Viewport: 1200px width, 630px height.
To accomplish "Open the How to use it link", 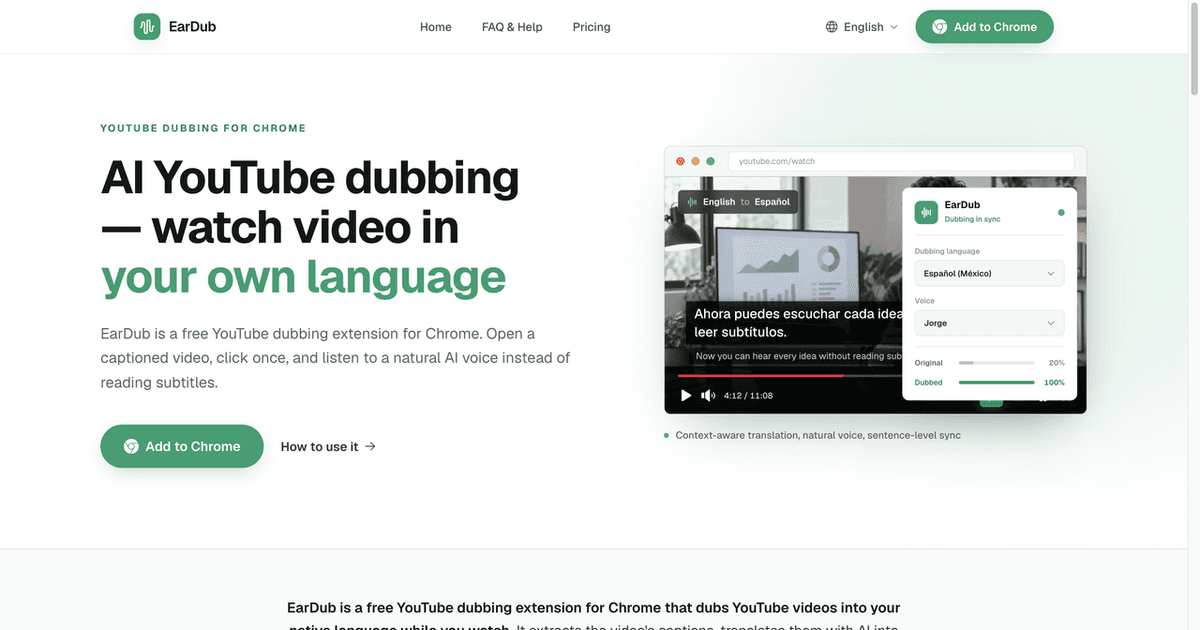I will pos(328,447).
